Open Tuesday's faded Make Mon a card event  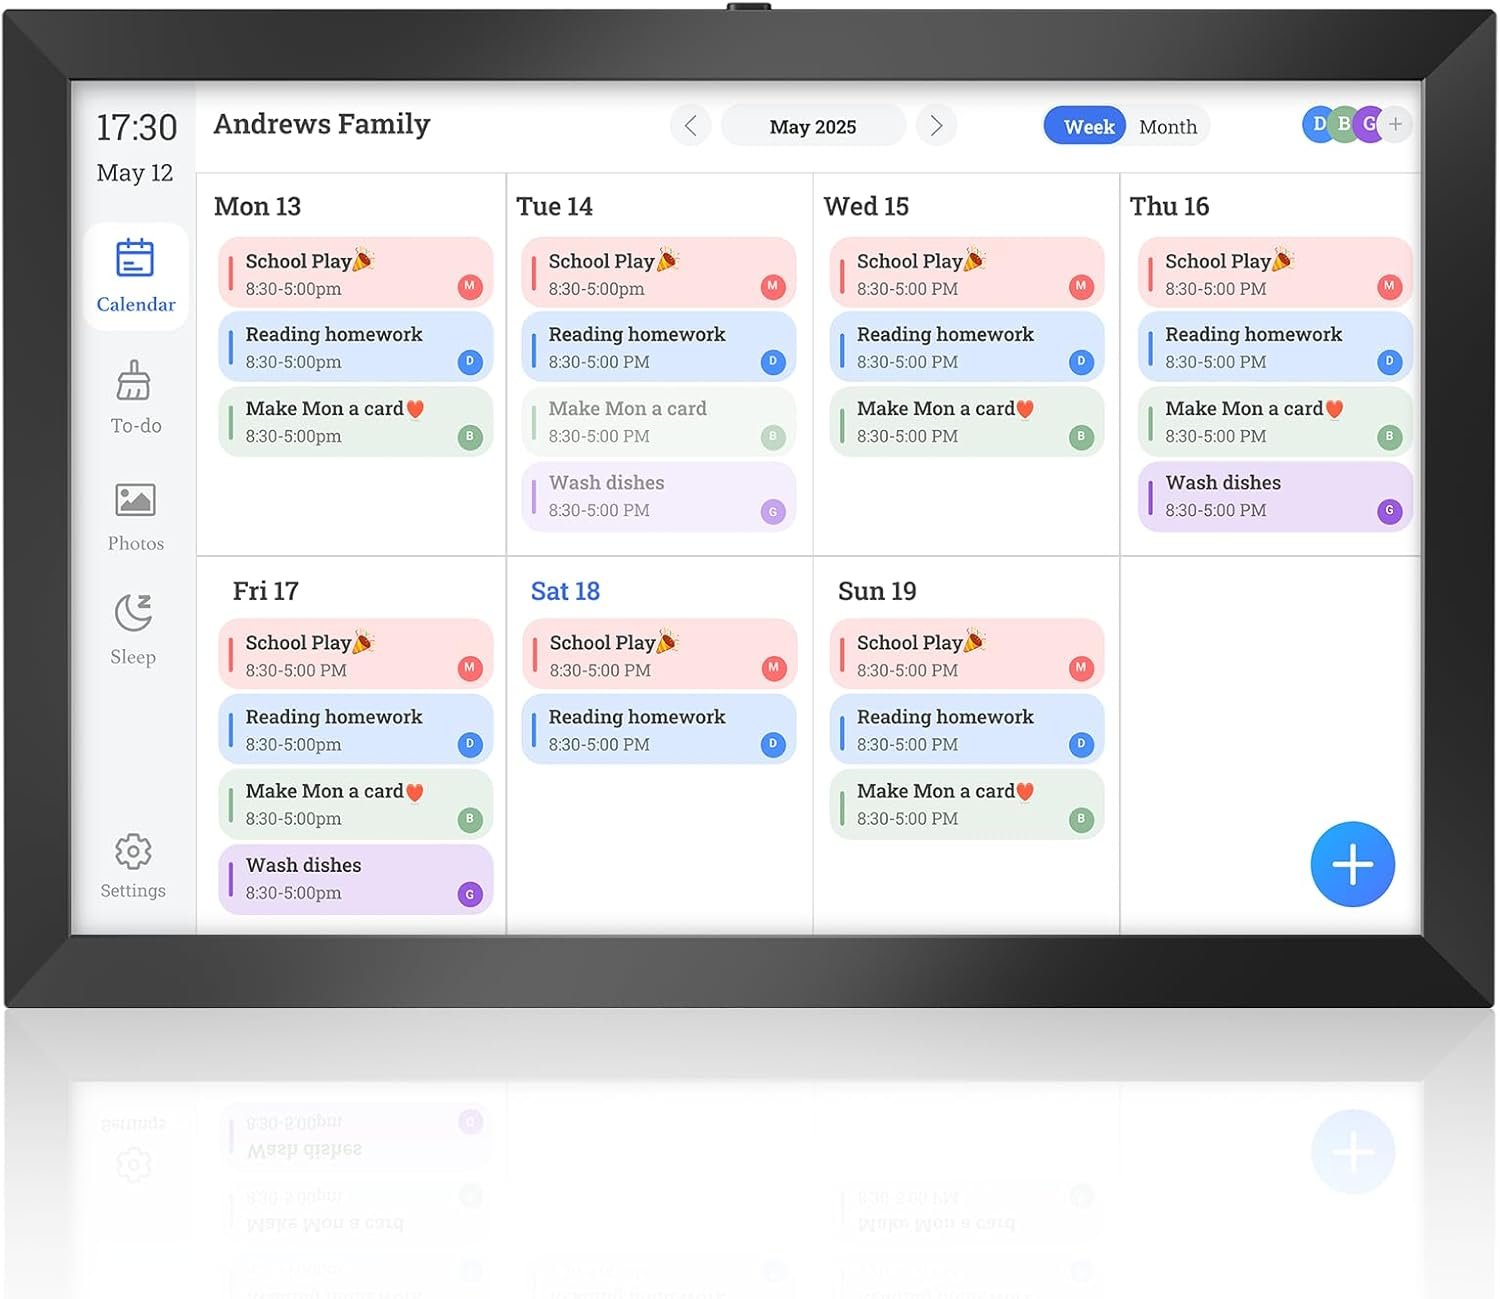tap(658, 421)
